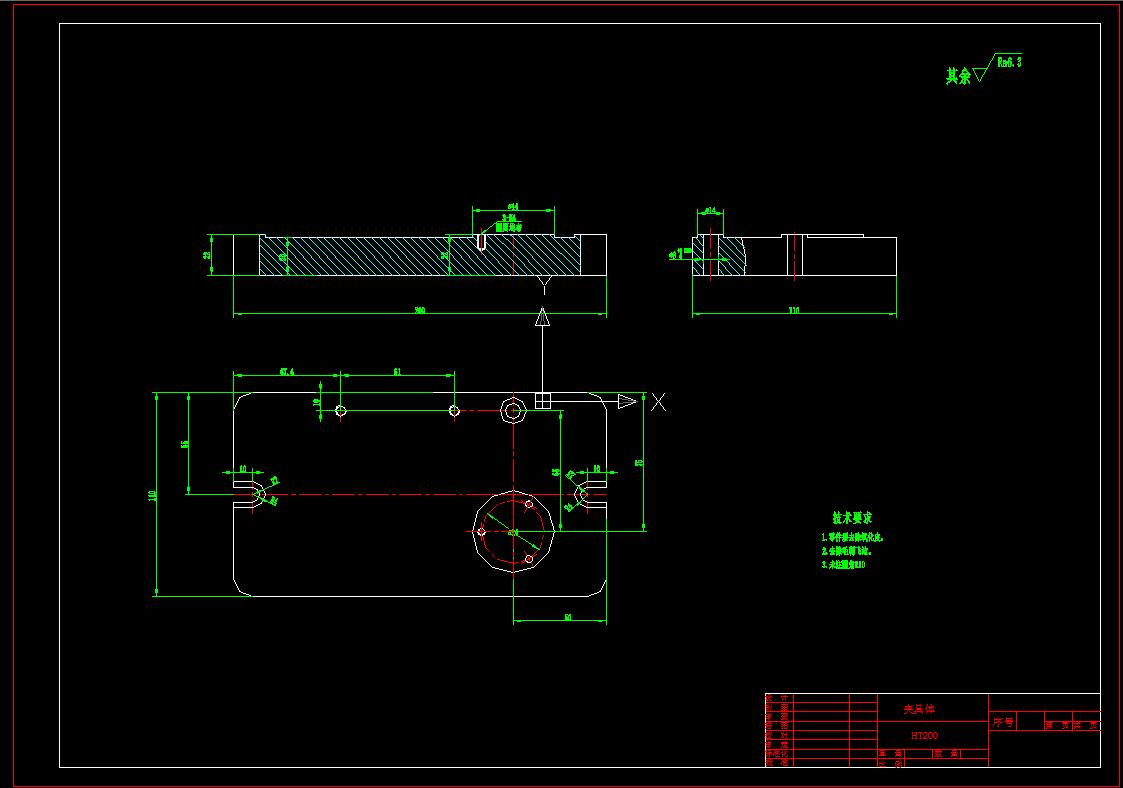Click the Ra6.3 roughness value
The image size is (1123, 788).
[1009, 62]
